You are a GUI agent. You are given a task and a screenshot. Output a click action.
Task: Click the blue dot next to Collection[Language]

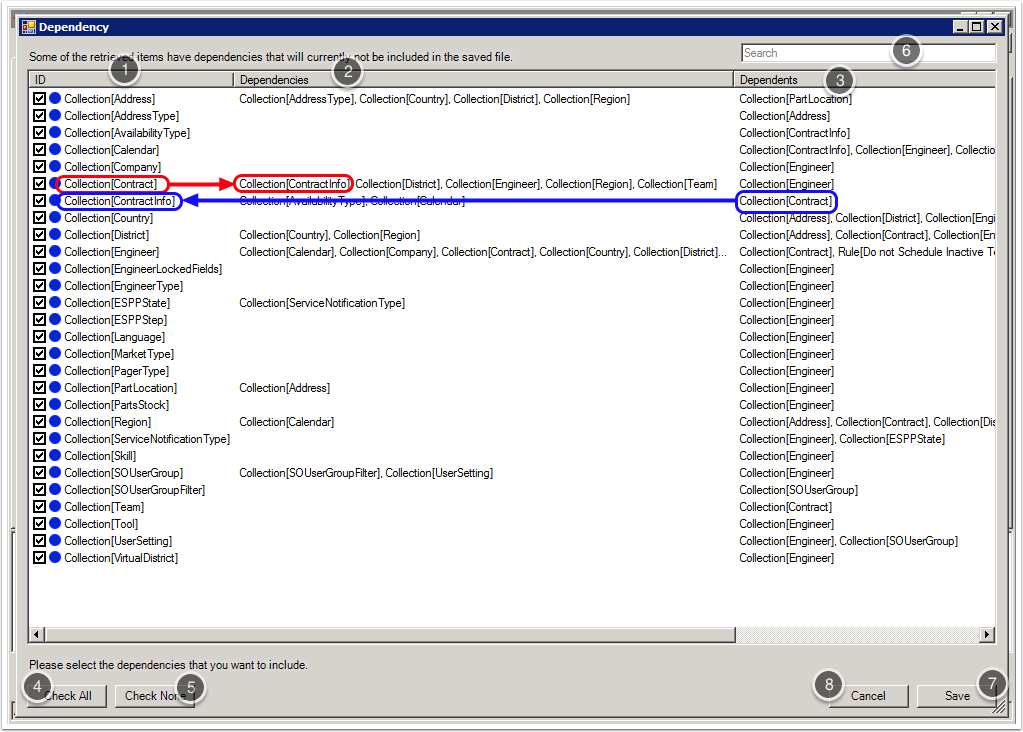[55, 337]
